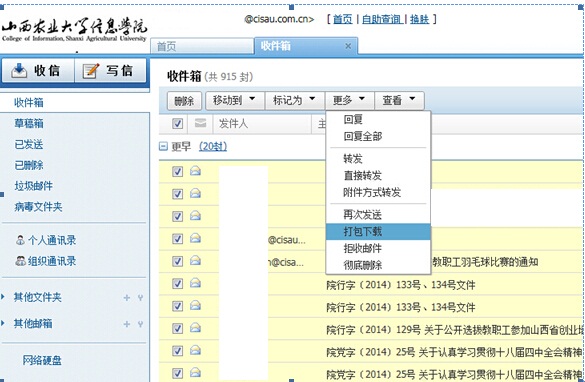The height and width of the screenshot is (382, 585).
Task: Expand 其他邮箱 section arrow
Action: tap(3, 323)
